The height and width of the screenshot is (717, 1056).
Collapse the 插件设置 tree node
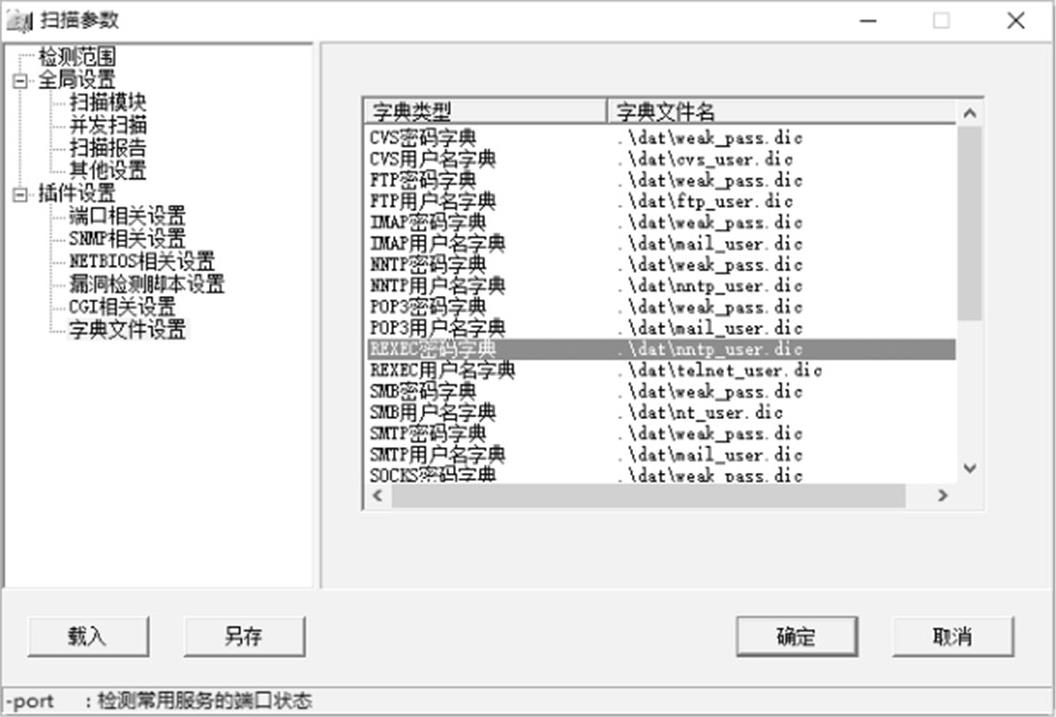20,195
